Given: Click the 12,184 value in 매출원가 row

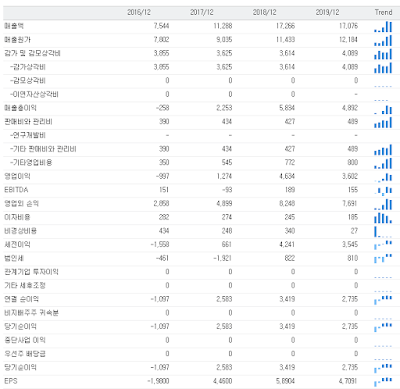Looking at the screenshot, I should tap(348, 40).
